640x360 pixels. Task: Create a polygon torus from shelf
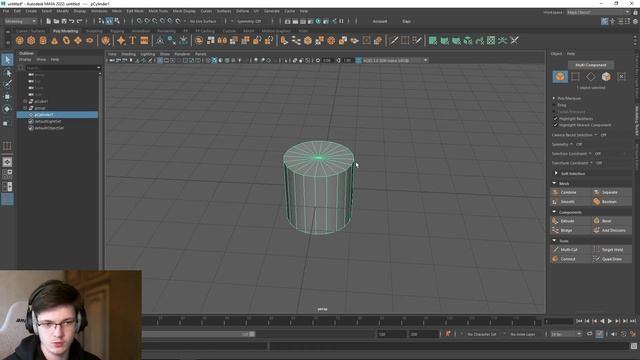(x=66, y=40)
